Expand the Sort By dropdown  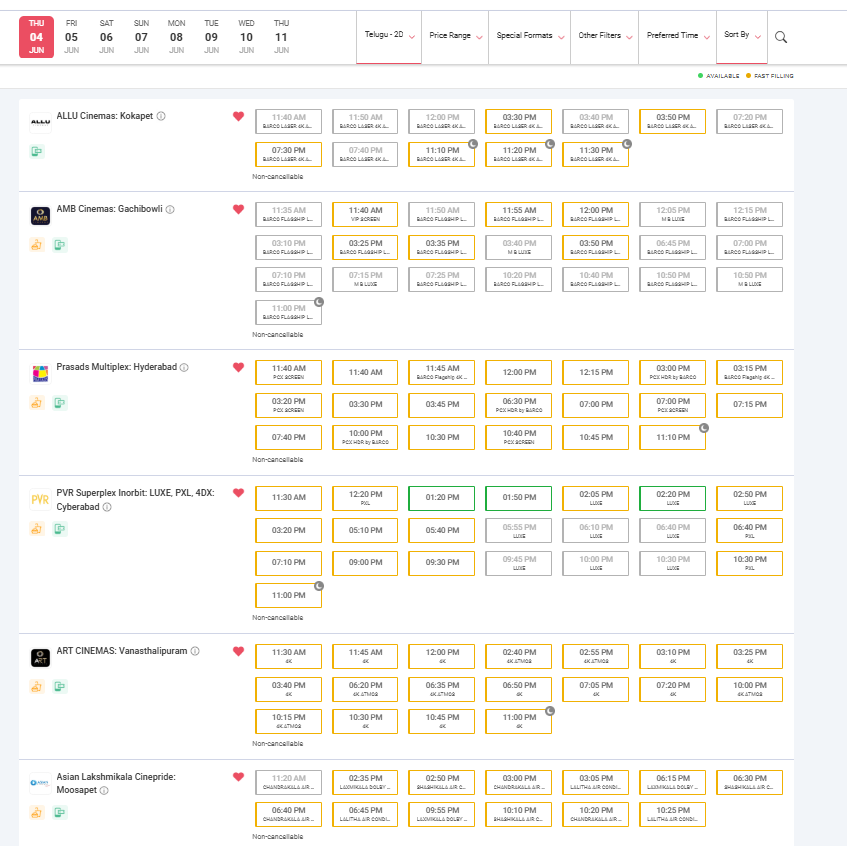[x=742, y=36]
